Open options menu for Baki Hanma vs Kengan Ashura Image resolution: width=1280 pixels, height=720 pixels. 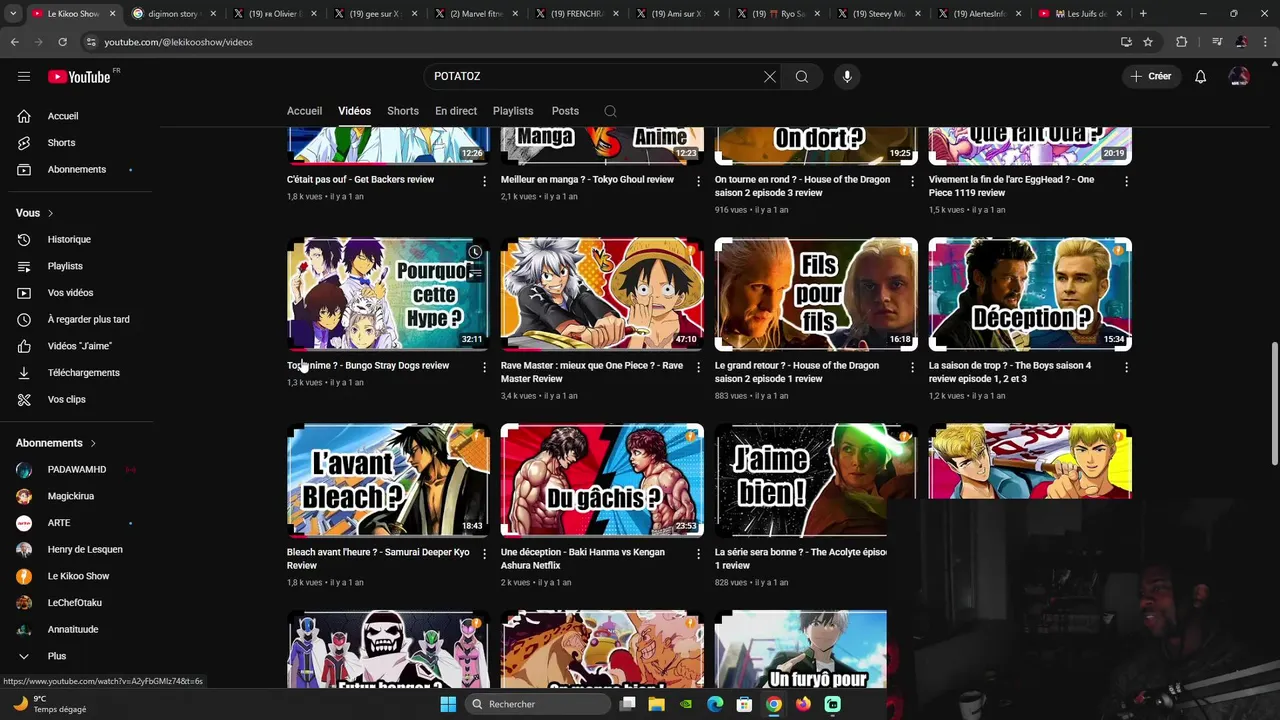pyautogui.click(x=698, y=553)
